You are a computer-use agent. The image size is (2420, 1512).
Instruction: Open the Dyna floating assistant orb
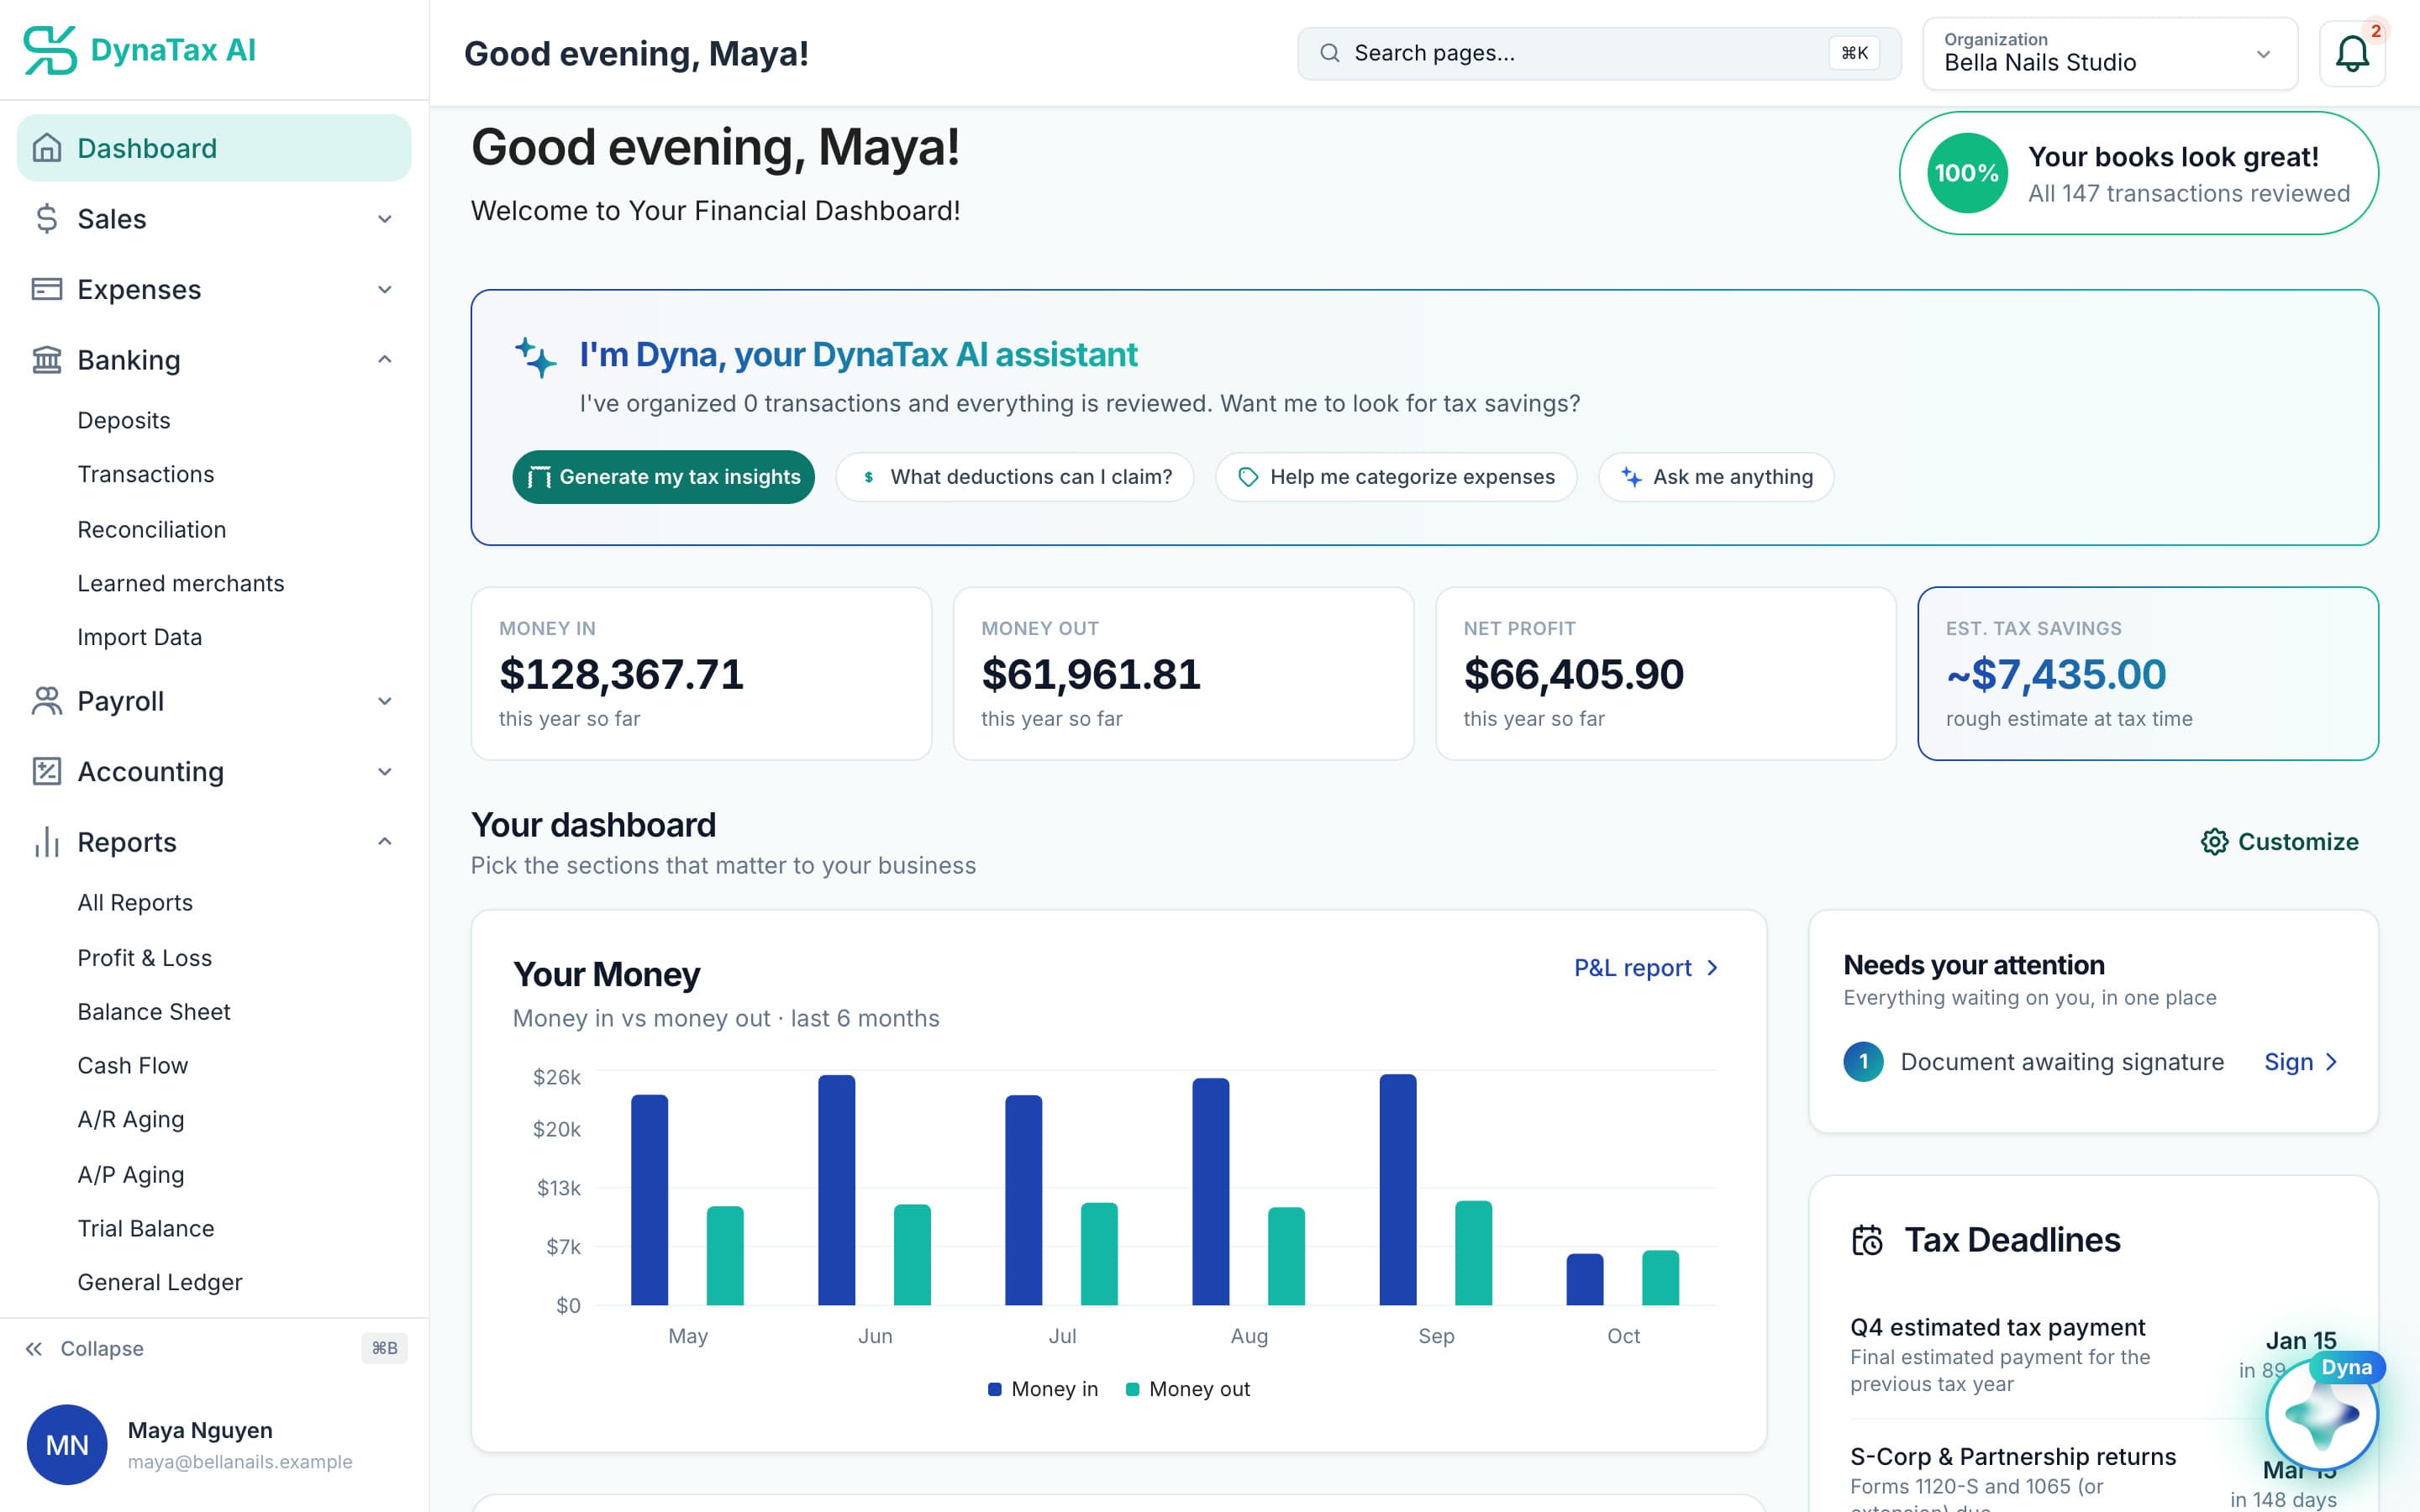(x=2322, y=1414)
